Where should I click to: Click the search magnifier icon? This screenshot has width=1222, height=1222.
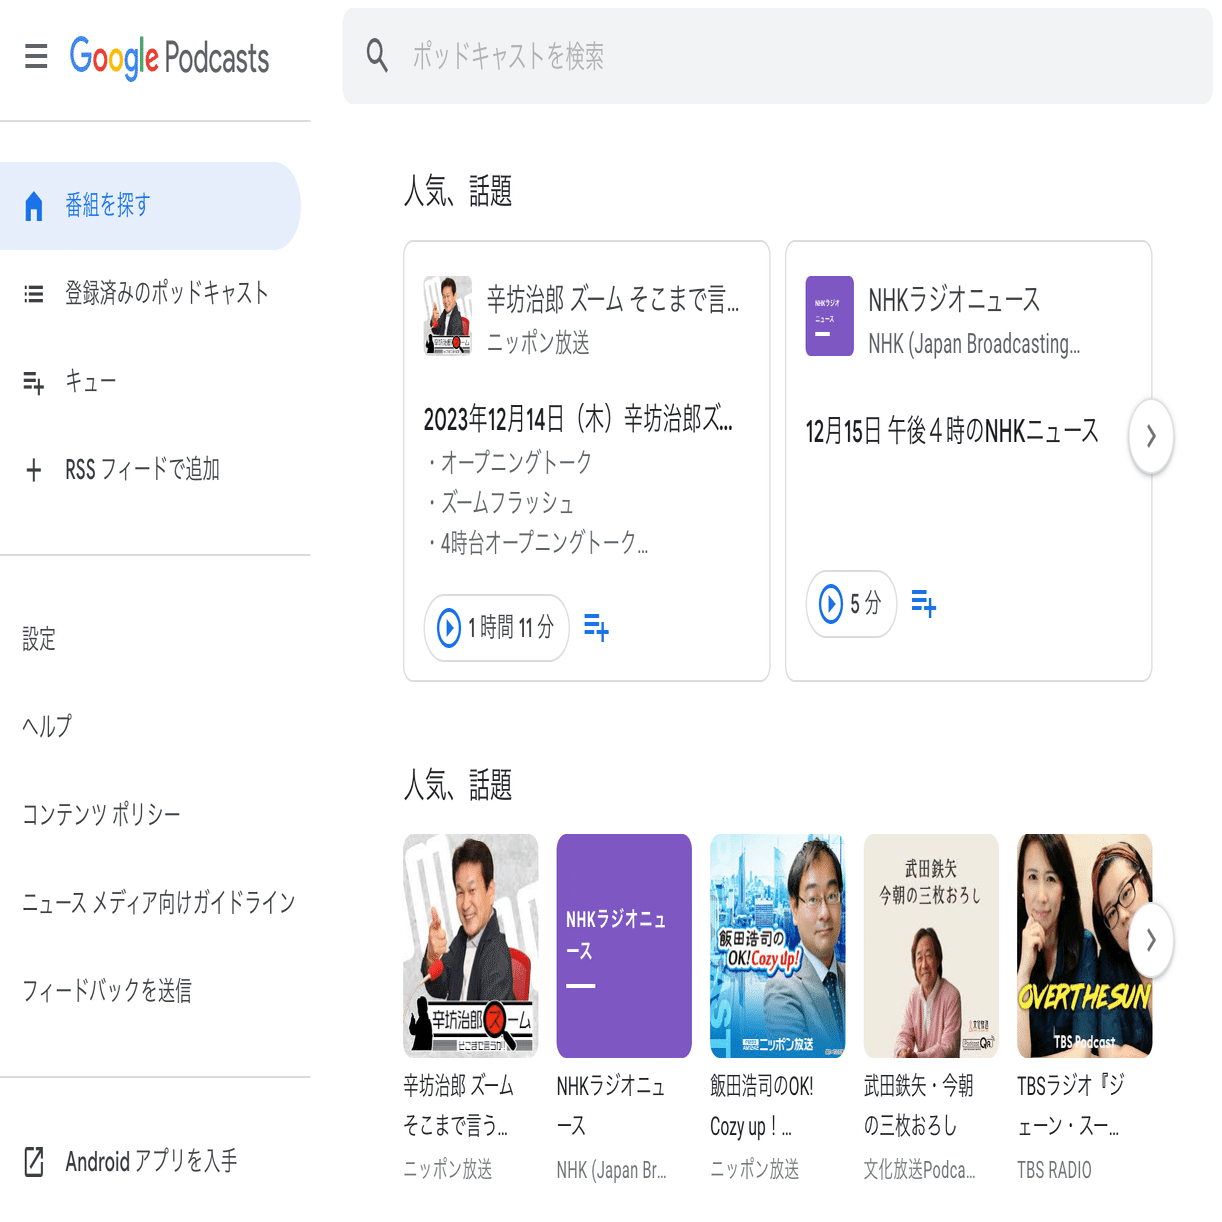377,56
